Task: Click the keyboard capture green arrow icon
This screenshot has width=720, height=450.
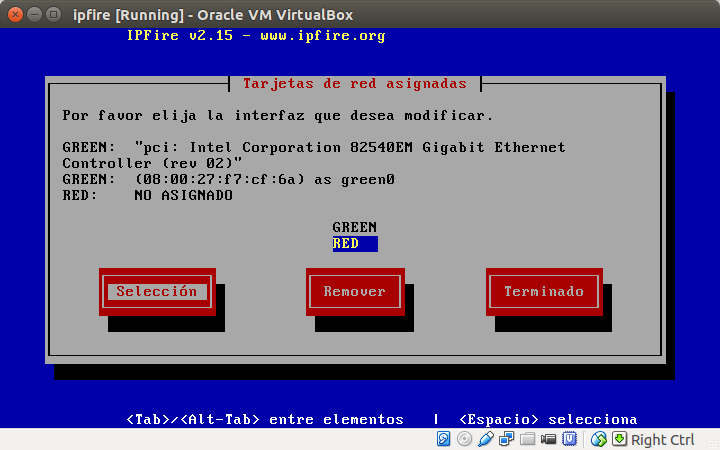Action: click(619, 439)
